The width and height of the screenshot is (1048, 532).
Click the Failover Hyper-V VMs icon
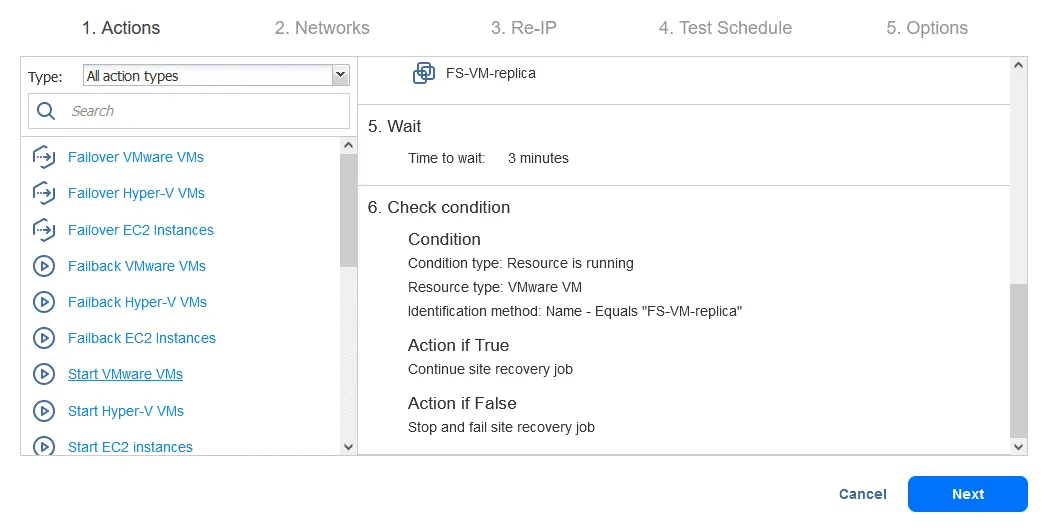(x=43, y=193)
